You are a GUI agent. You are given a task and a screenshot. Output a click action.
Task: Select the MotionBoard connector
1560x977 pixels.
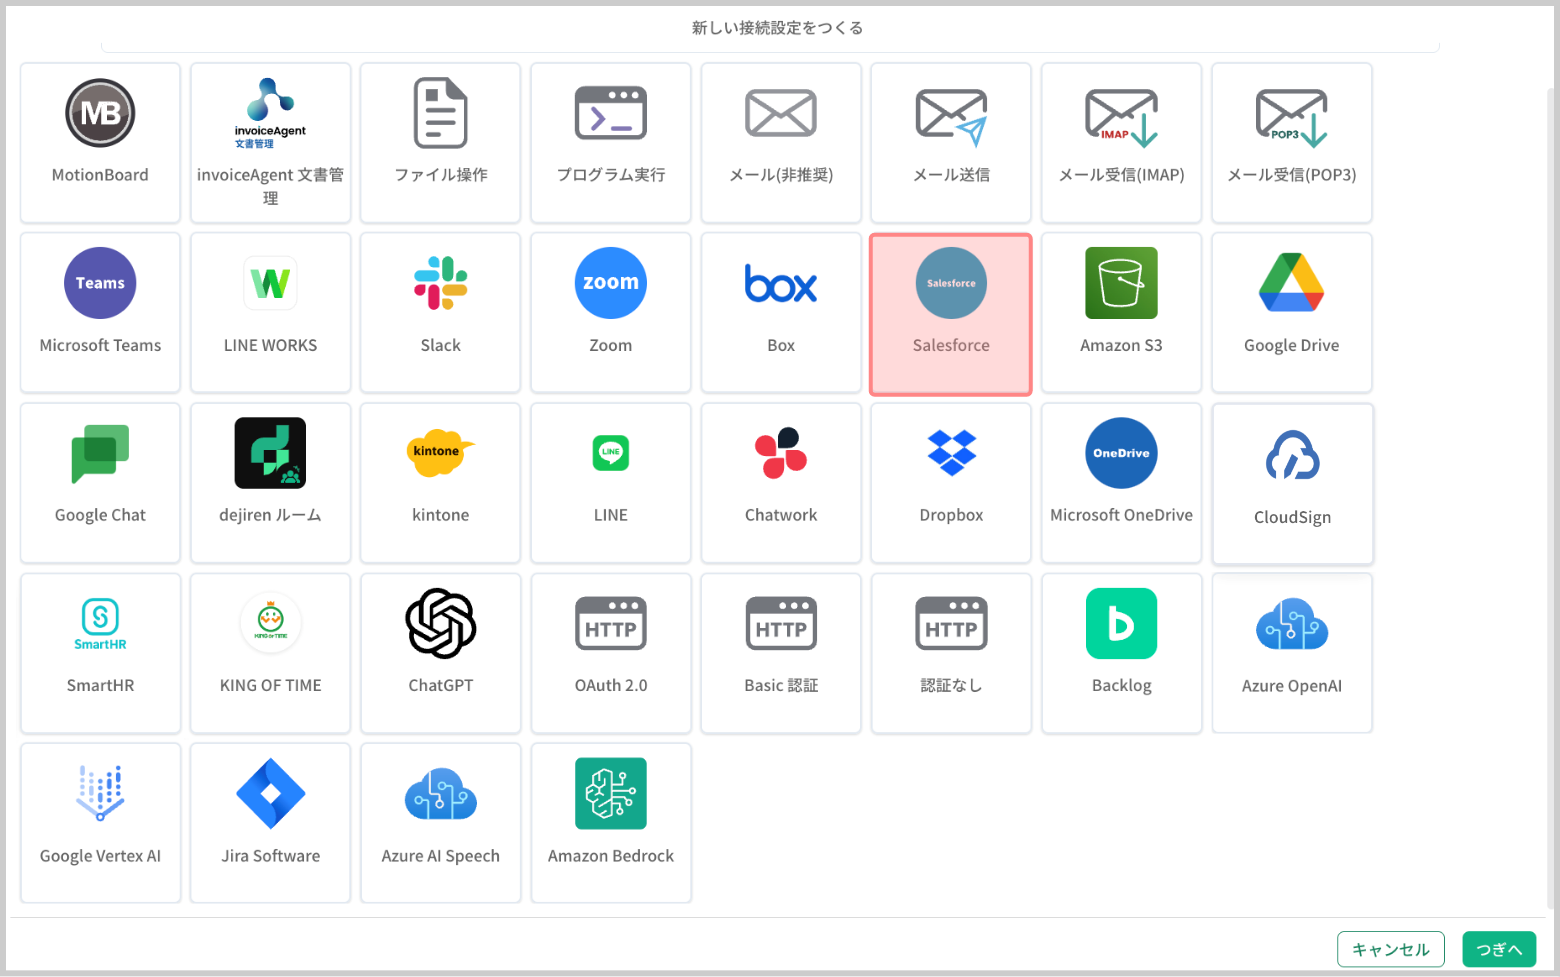click(100, 143)
